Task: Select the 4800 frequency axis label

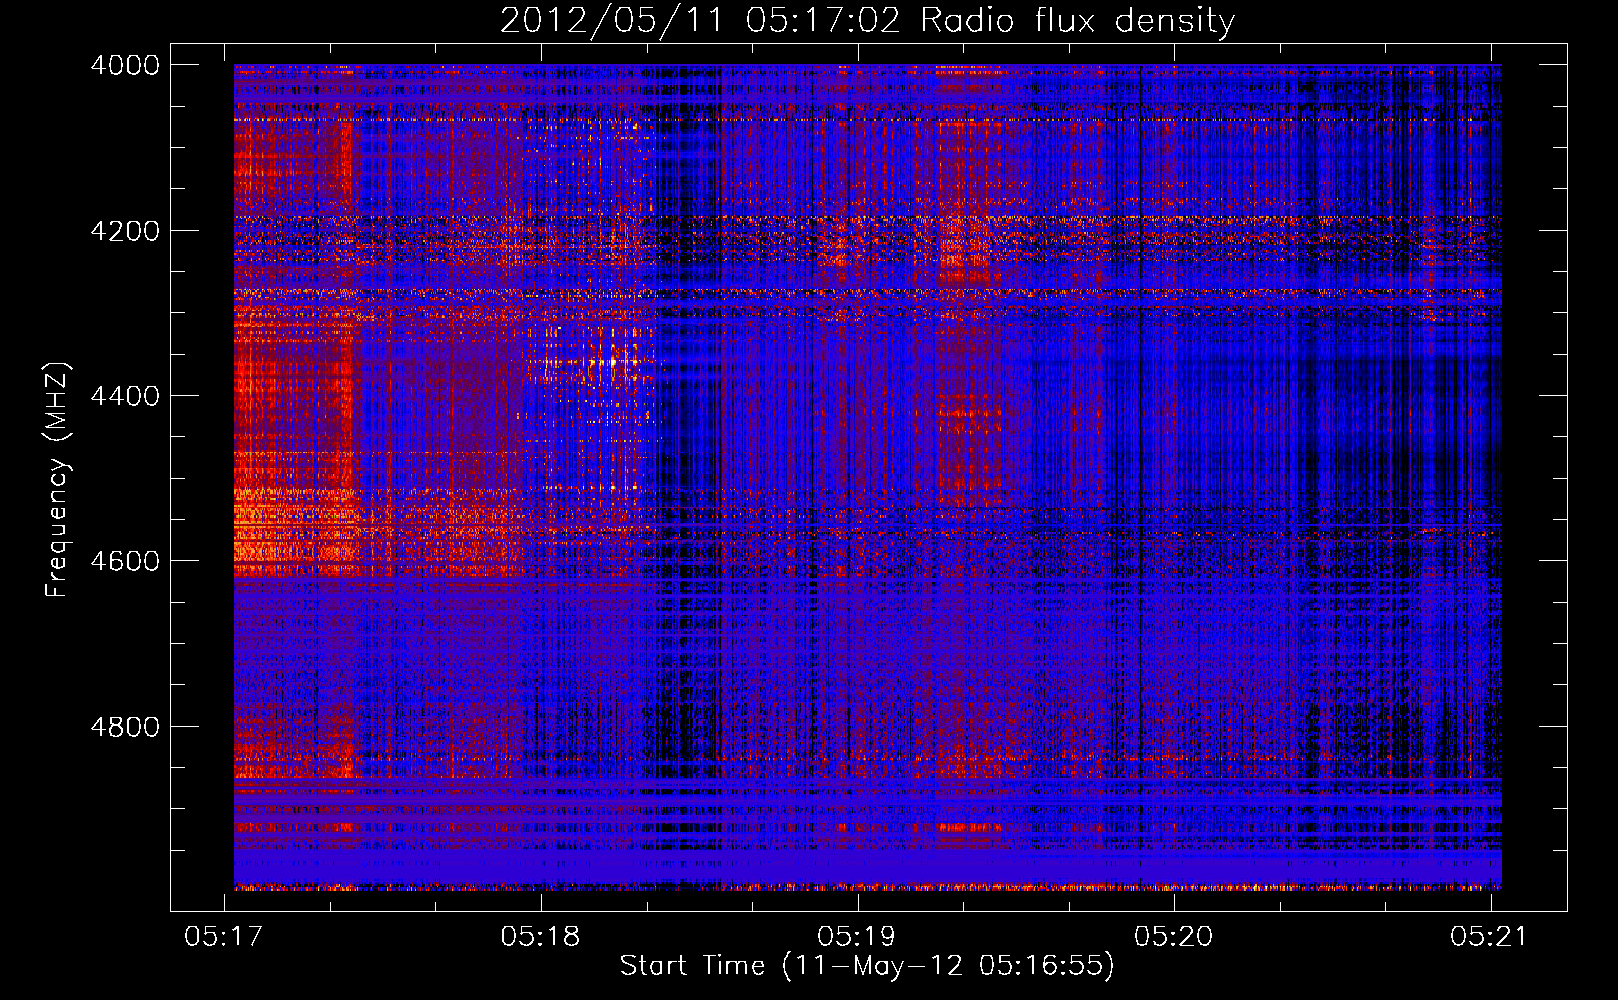Action: coord(125,727)
